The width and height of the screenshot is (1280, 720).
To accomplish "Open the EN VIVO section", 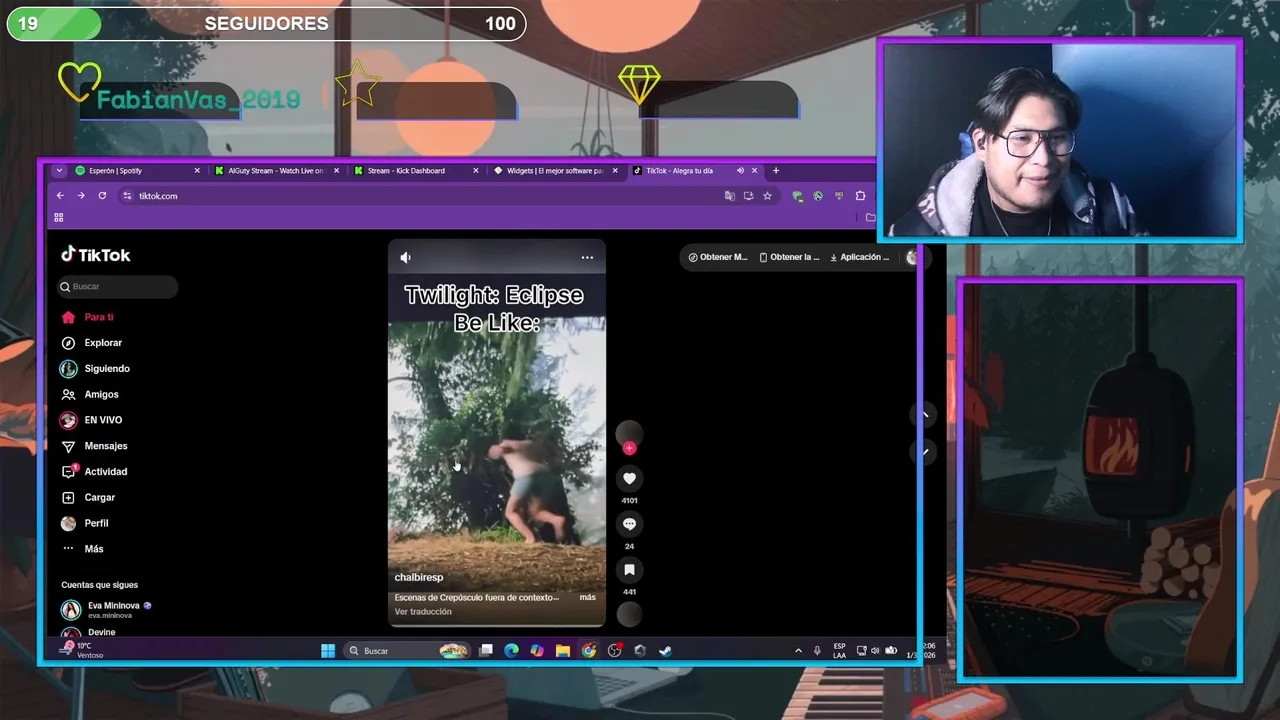I will 103,420.
